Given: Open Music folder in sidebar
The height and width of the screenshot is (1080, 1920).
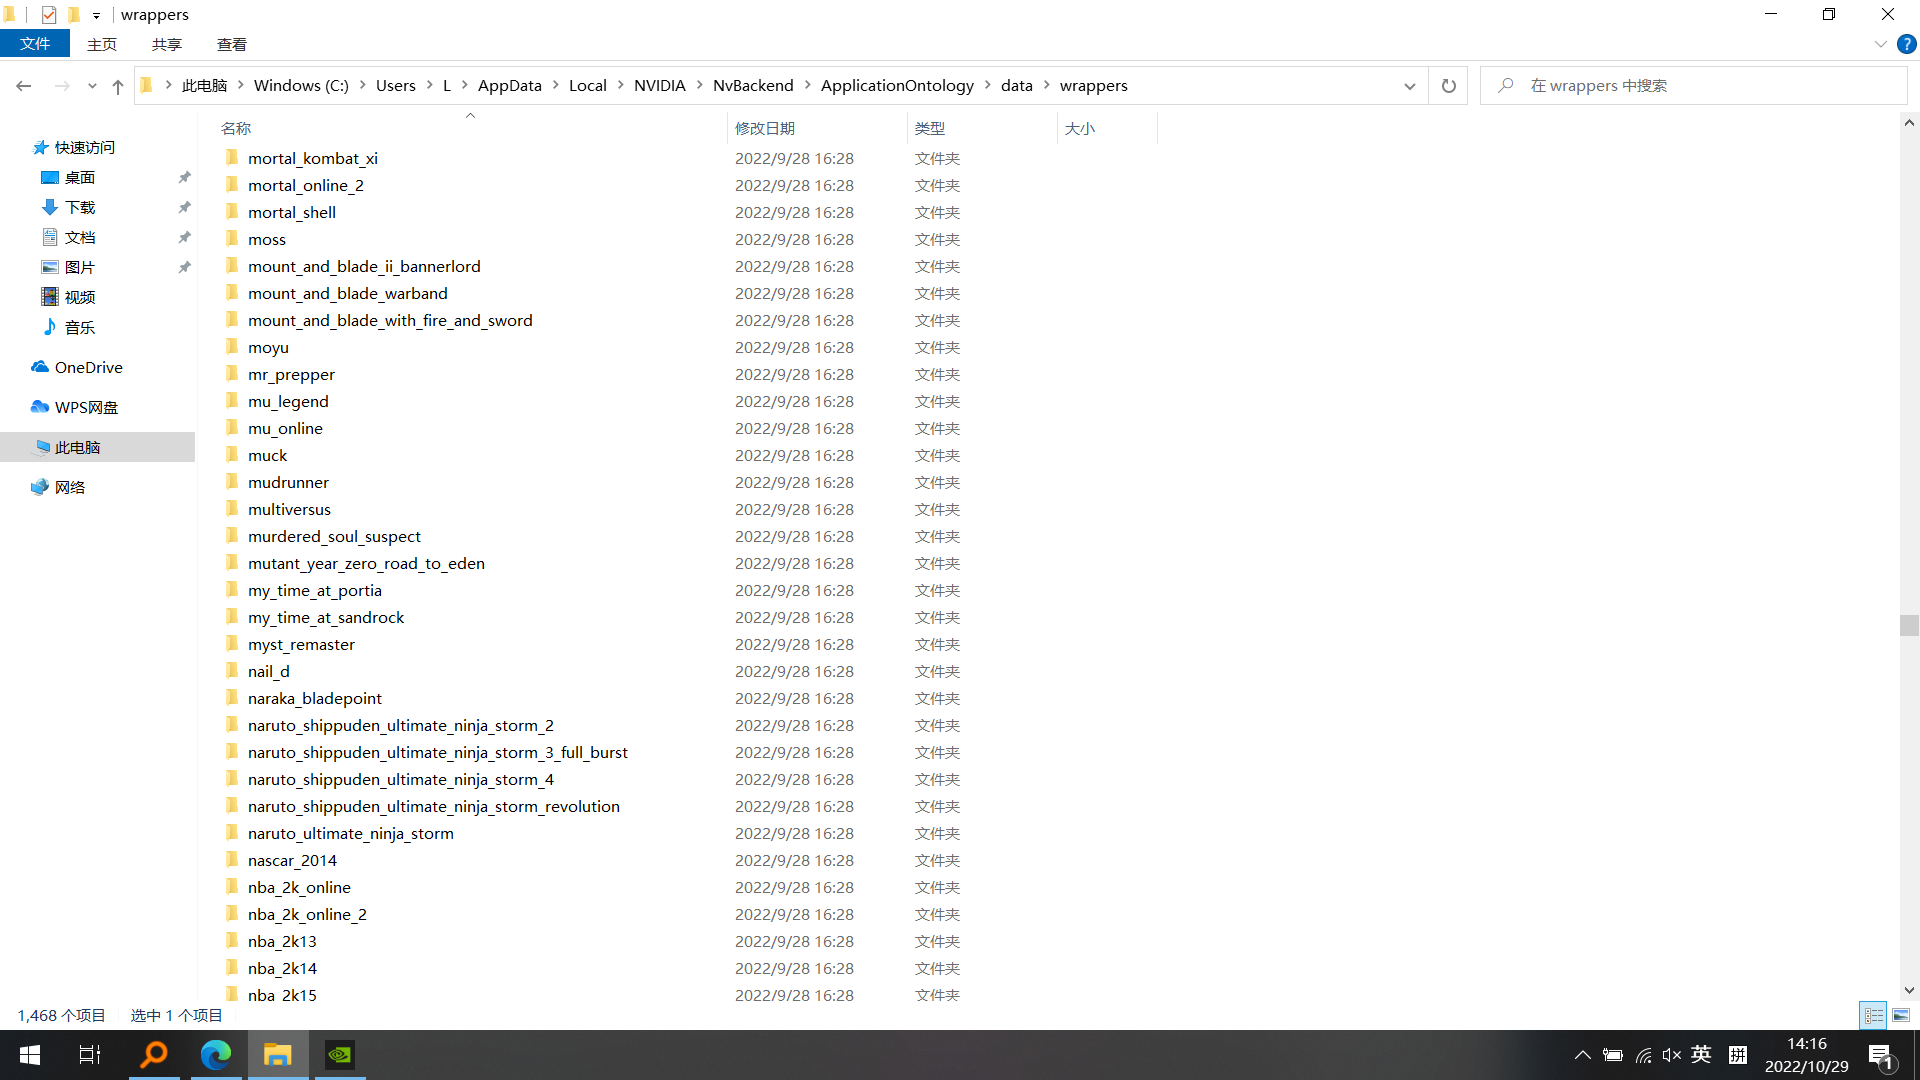Looking at the screenshot, I should click(68, 327).
